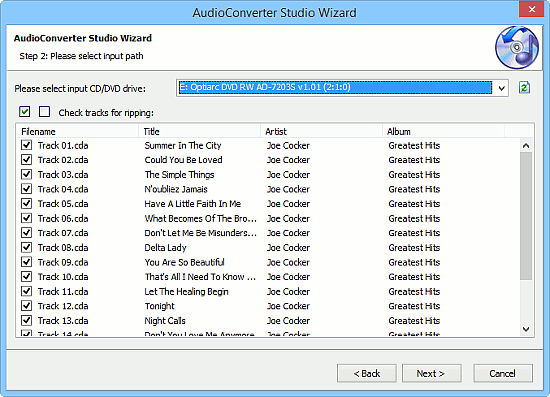Select title 'N'oubliez Jamais'
Image resolution: width=550 pixels, height=397 pixels.
pos(176,189)
